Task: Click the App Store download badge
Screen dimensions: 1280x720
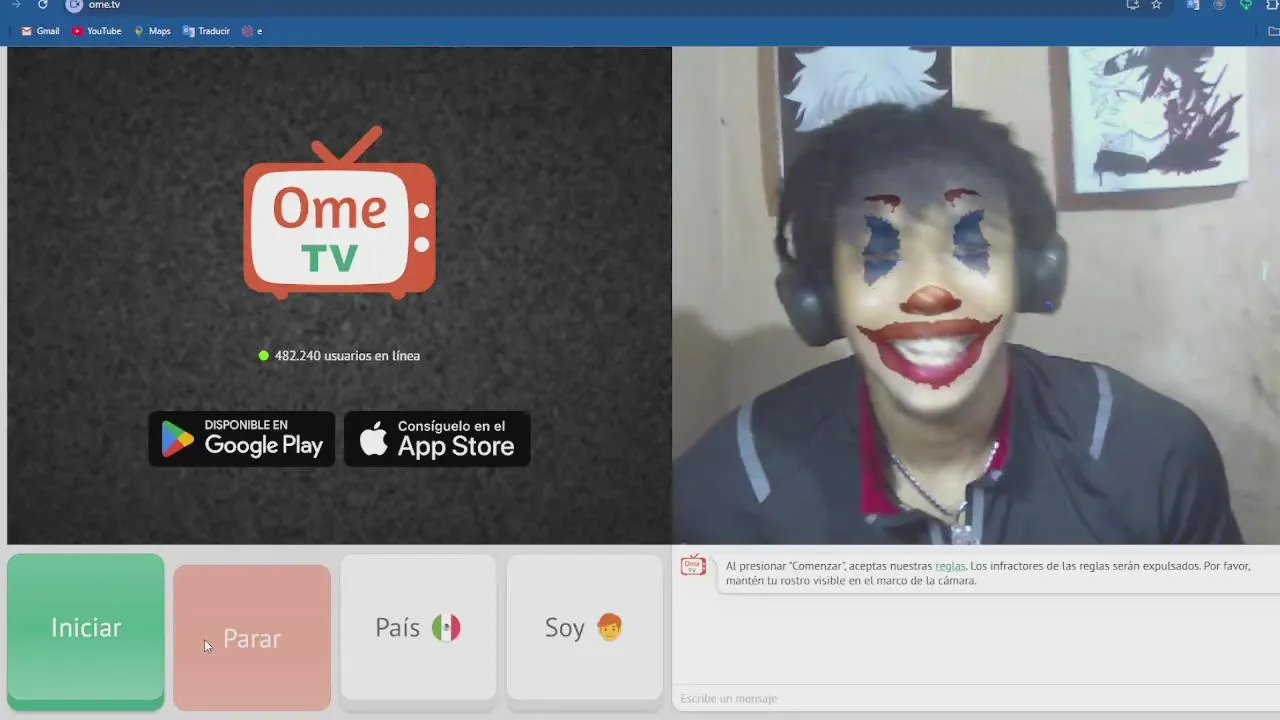Action: pyautogui.click(x=437, y=439)
